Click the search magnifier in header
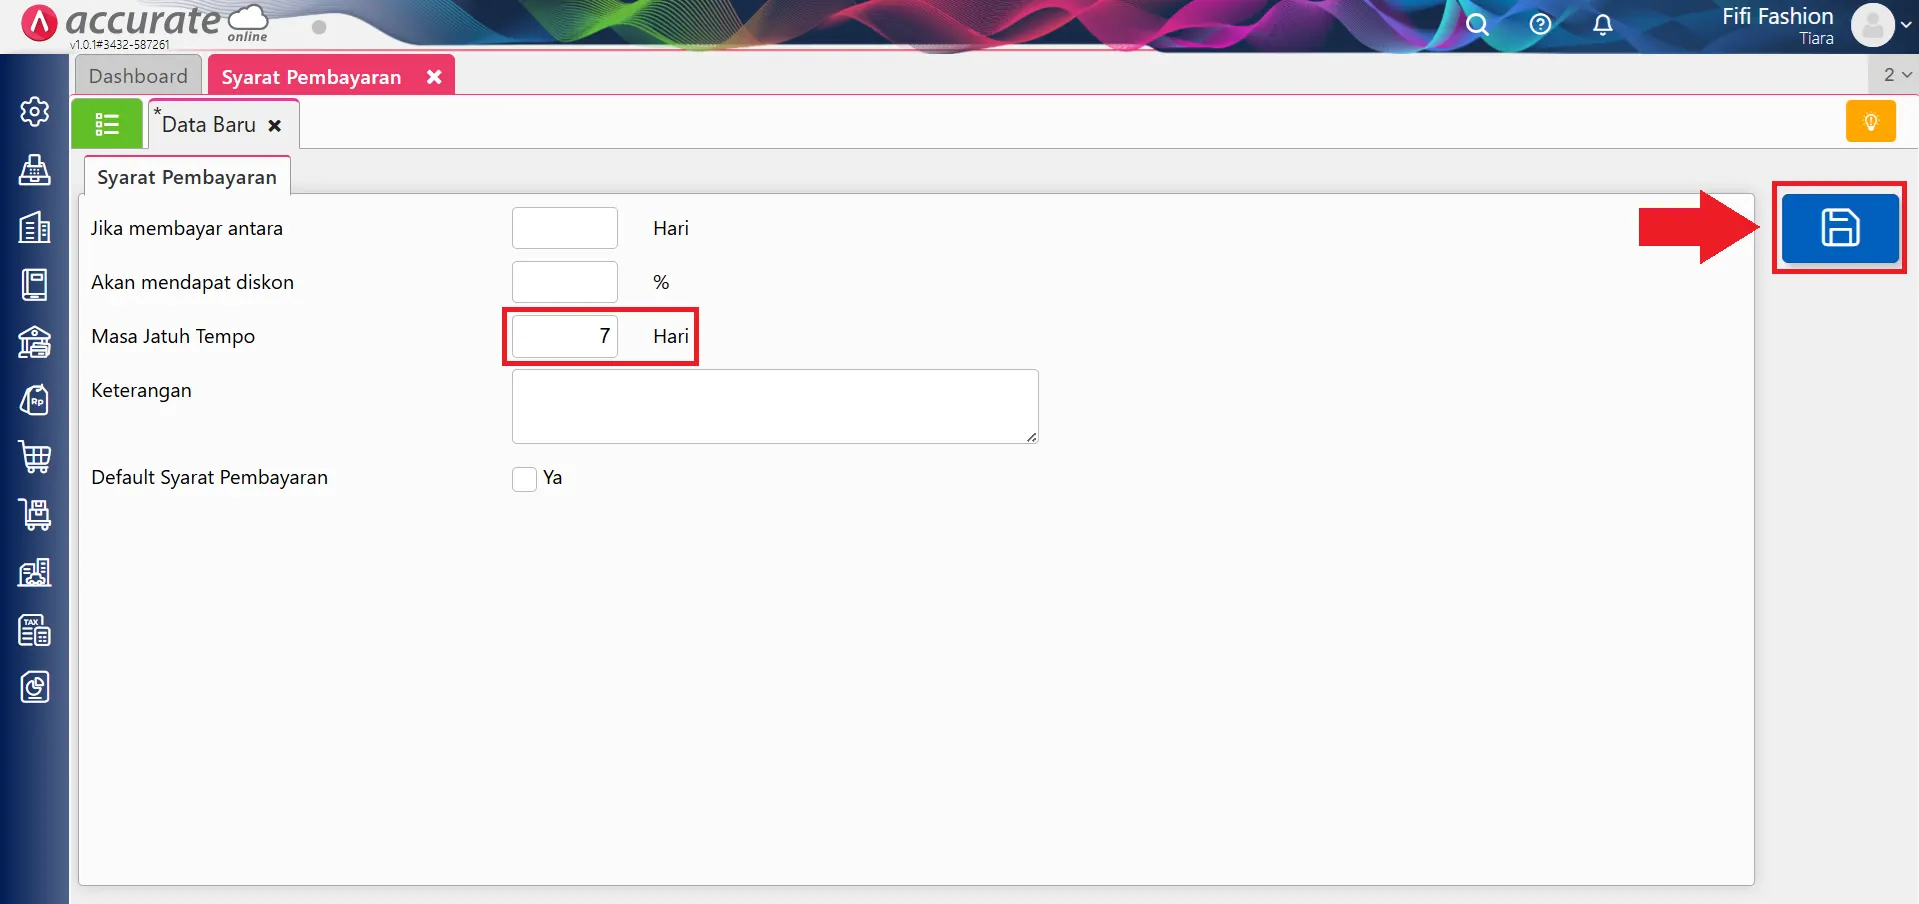The image size is (1919, 904). [1477, 24]
